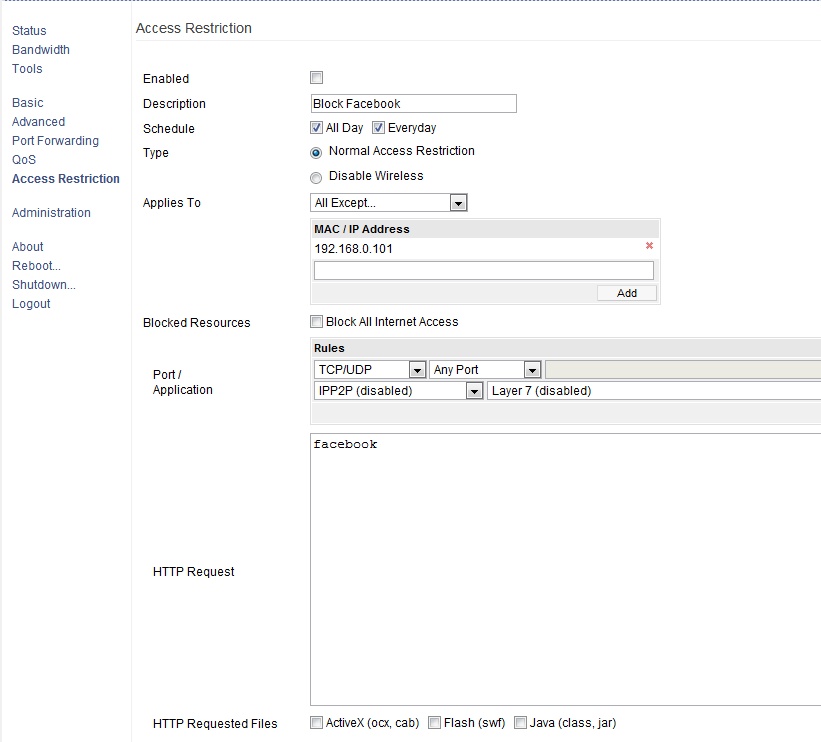The width and height of the screenshot is (821, 742).
Task: Delete the 192.168.0.101 address entry
Action: (x=649, y=246)
